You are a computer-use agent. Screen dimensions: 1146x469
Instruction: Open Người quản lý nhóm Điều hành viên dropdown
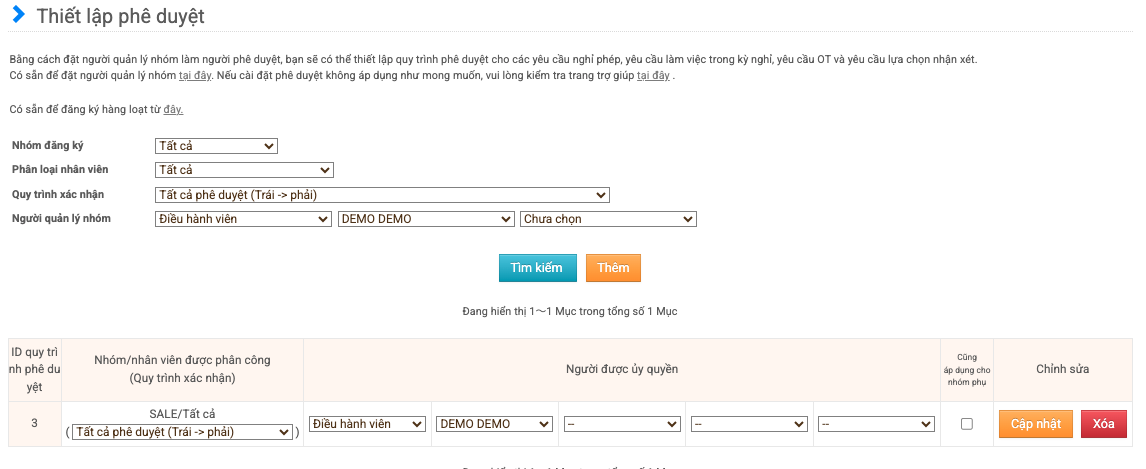click(243, 219)
